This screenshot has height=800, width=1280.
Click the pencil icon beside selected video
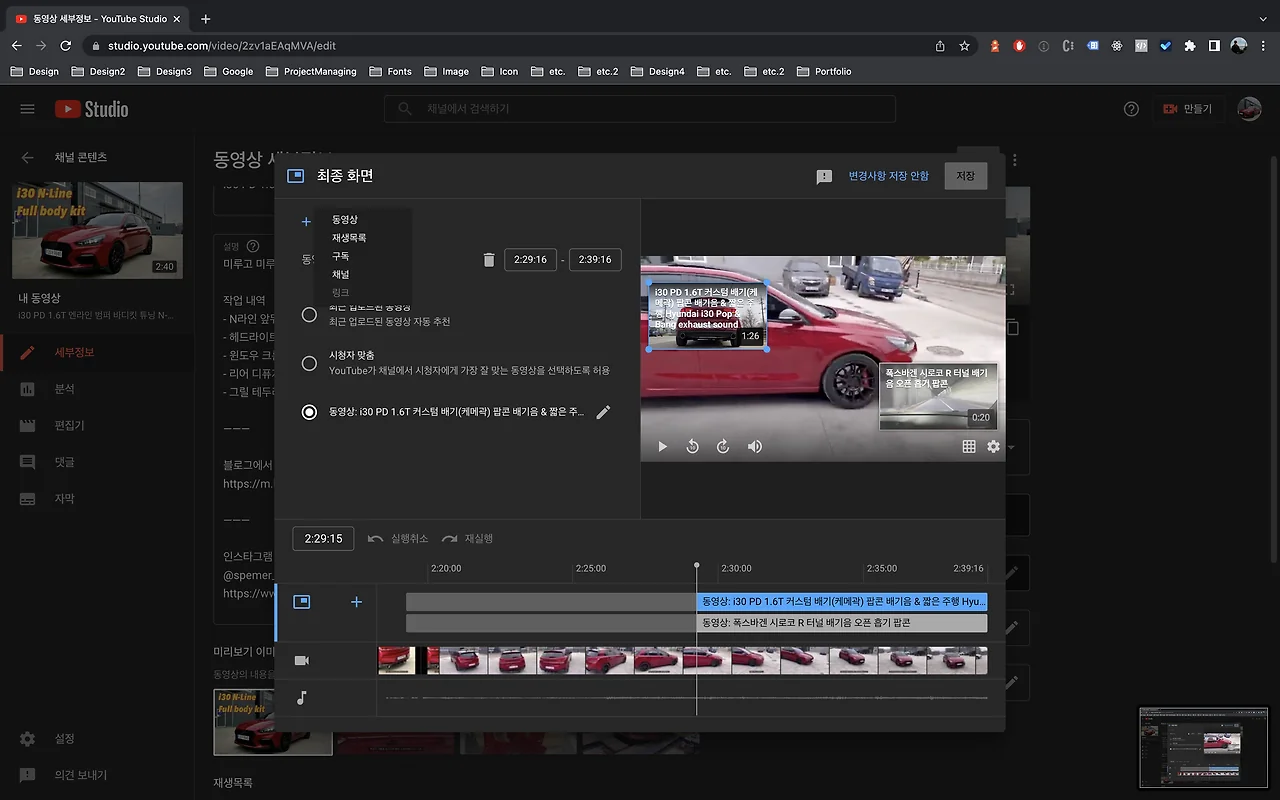tap(603, 412)
